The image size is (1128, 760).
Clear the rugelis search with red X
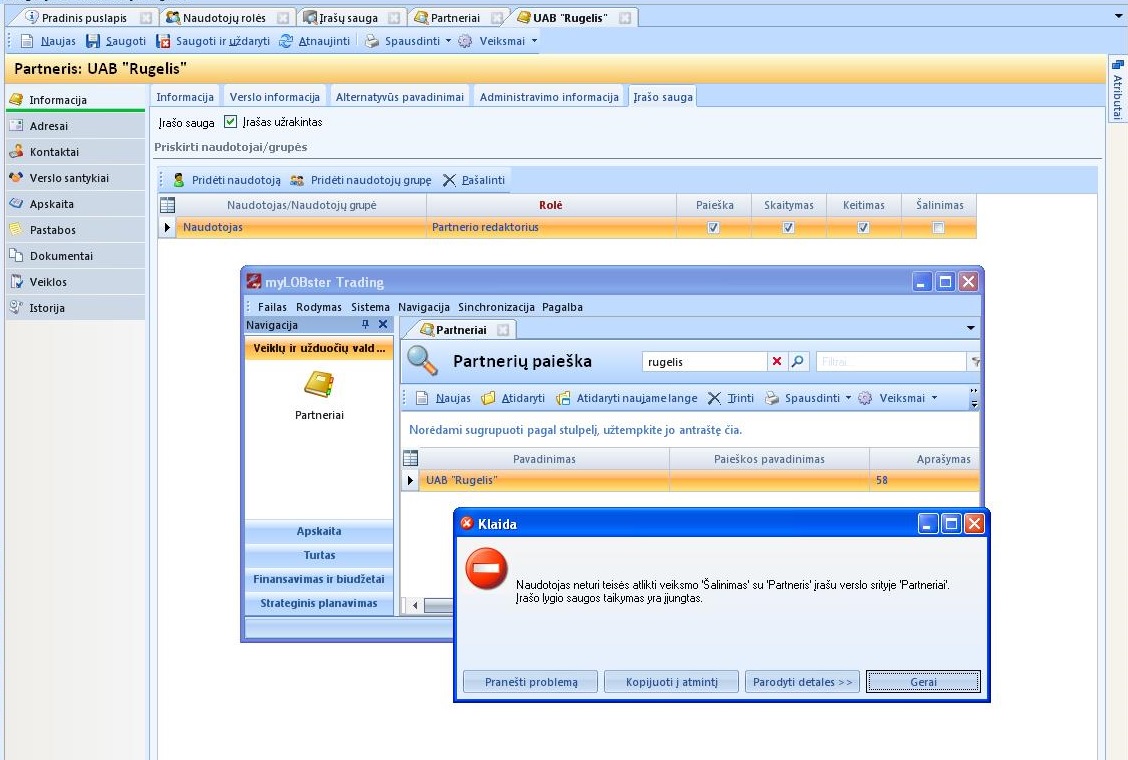(x=776, y=362)
